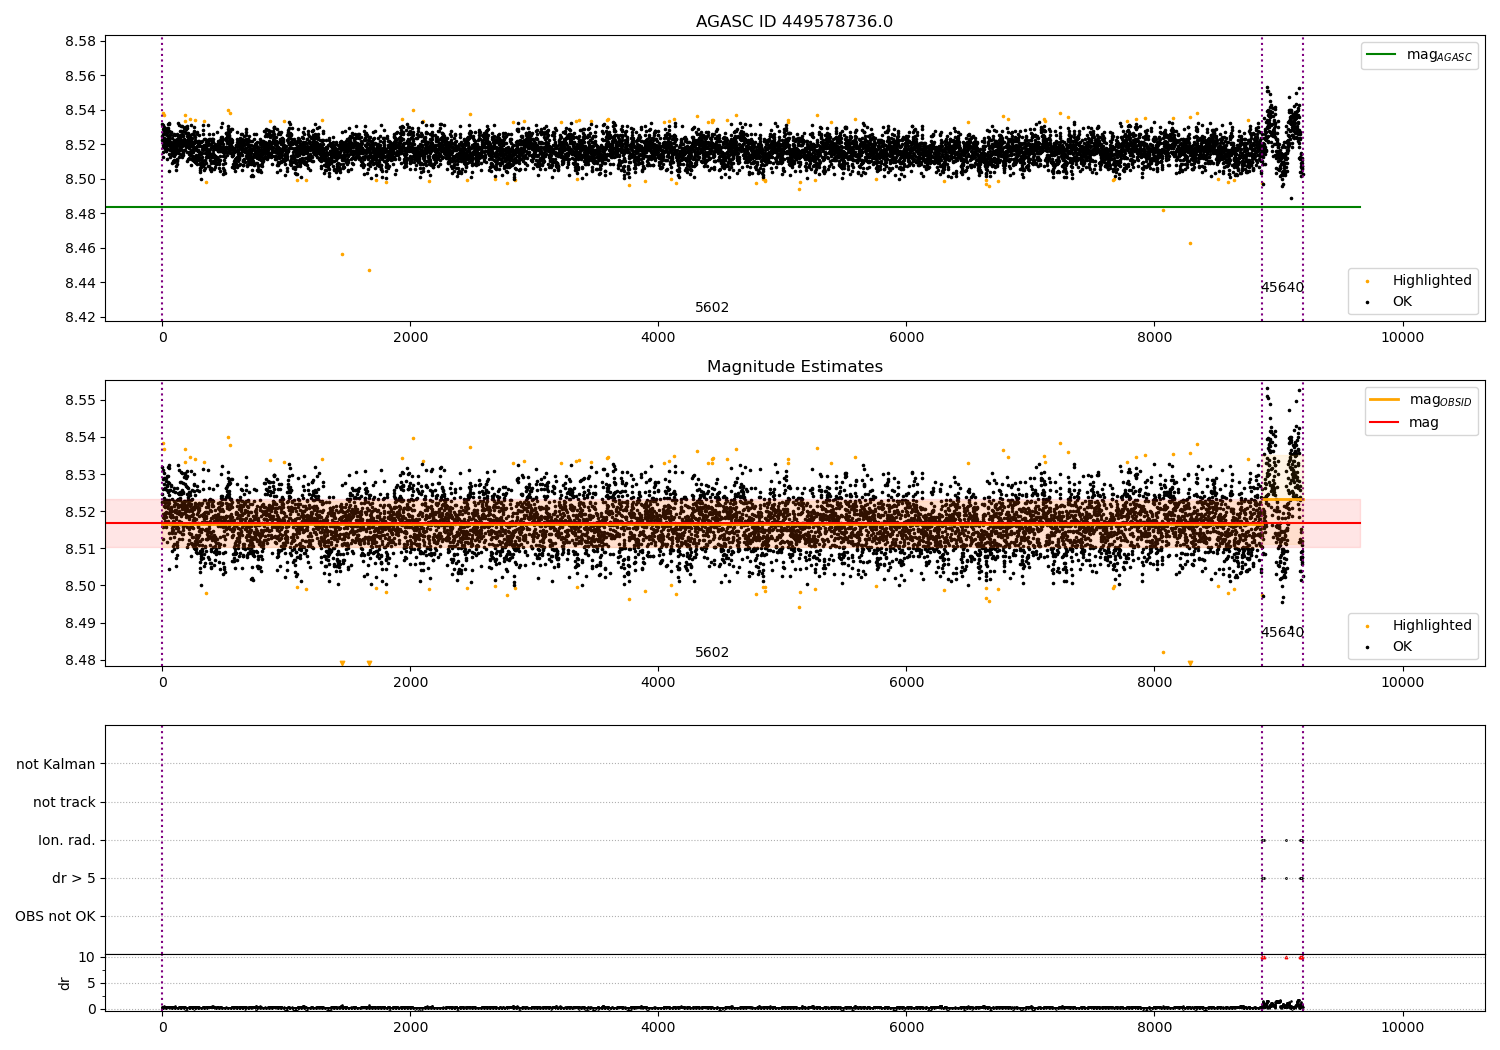This screenshot has width=1500, height=1050.
Task: Click the short orange mag OBSID line segment
Action: [1283, 499]
